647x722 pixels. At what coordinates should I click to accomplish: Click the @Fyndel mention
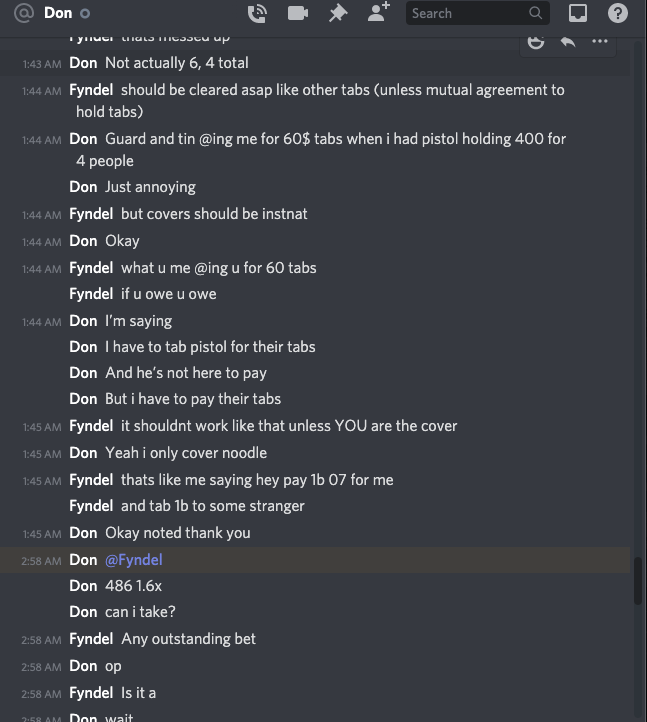click(x=133, y=560)
